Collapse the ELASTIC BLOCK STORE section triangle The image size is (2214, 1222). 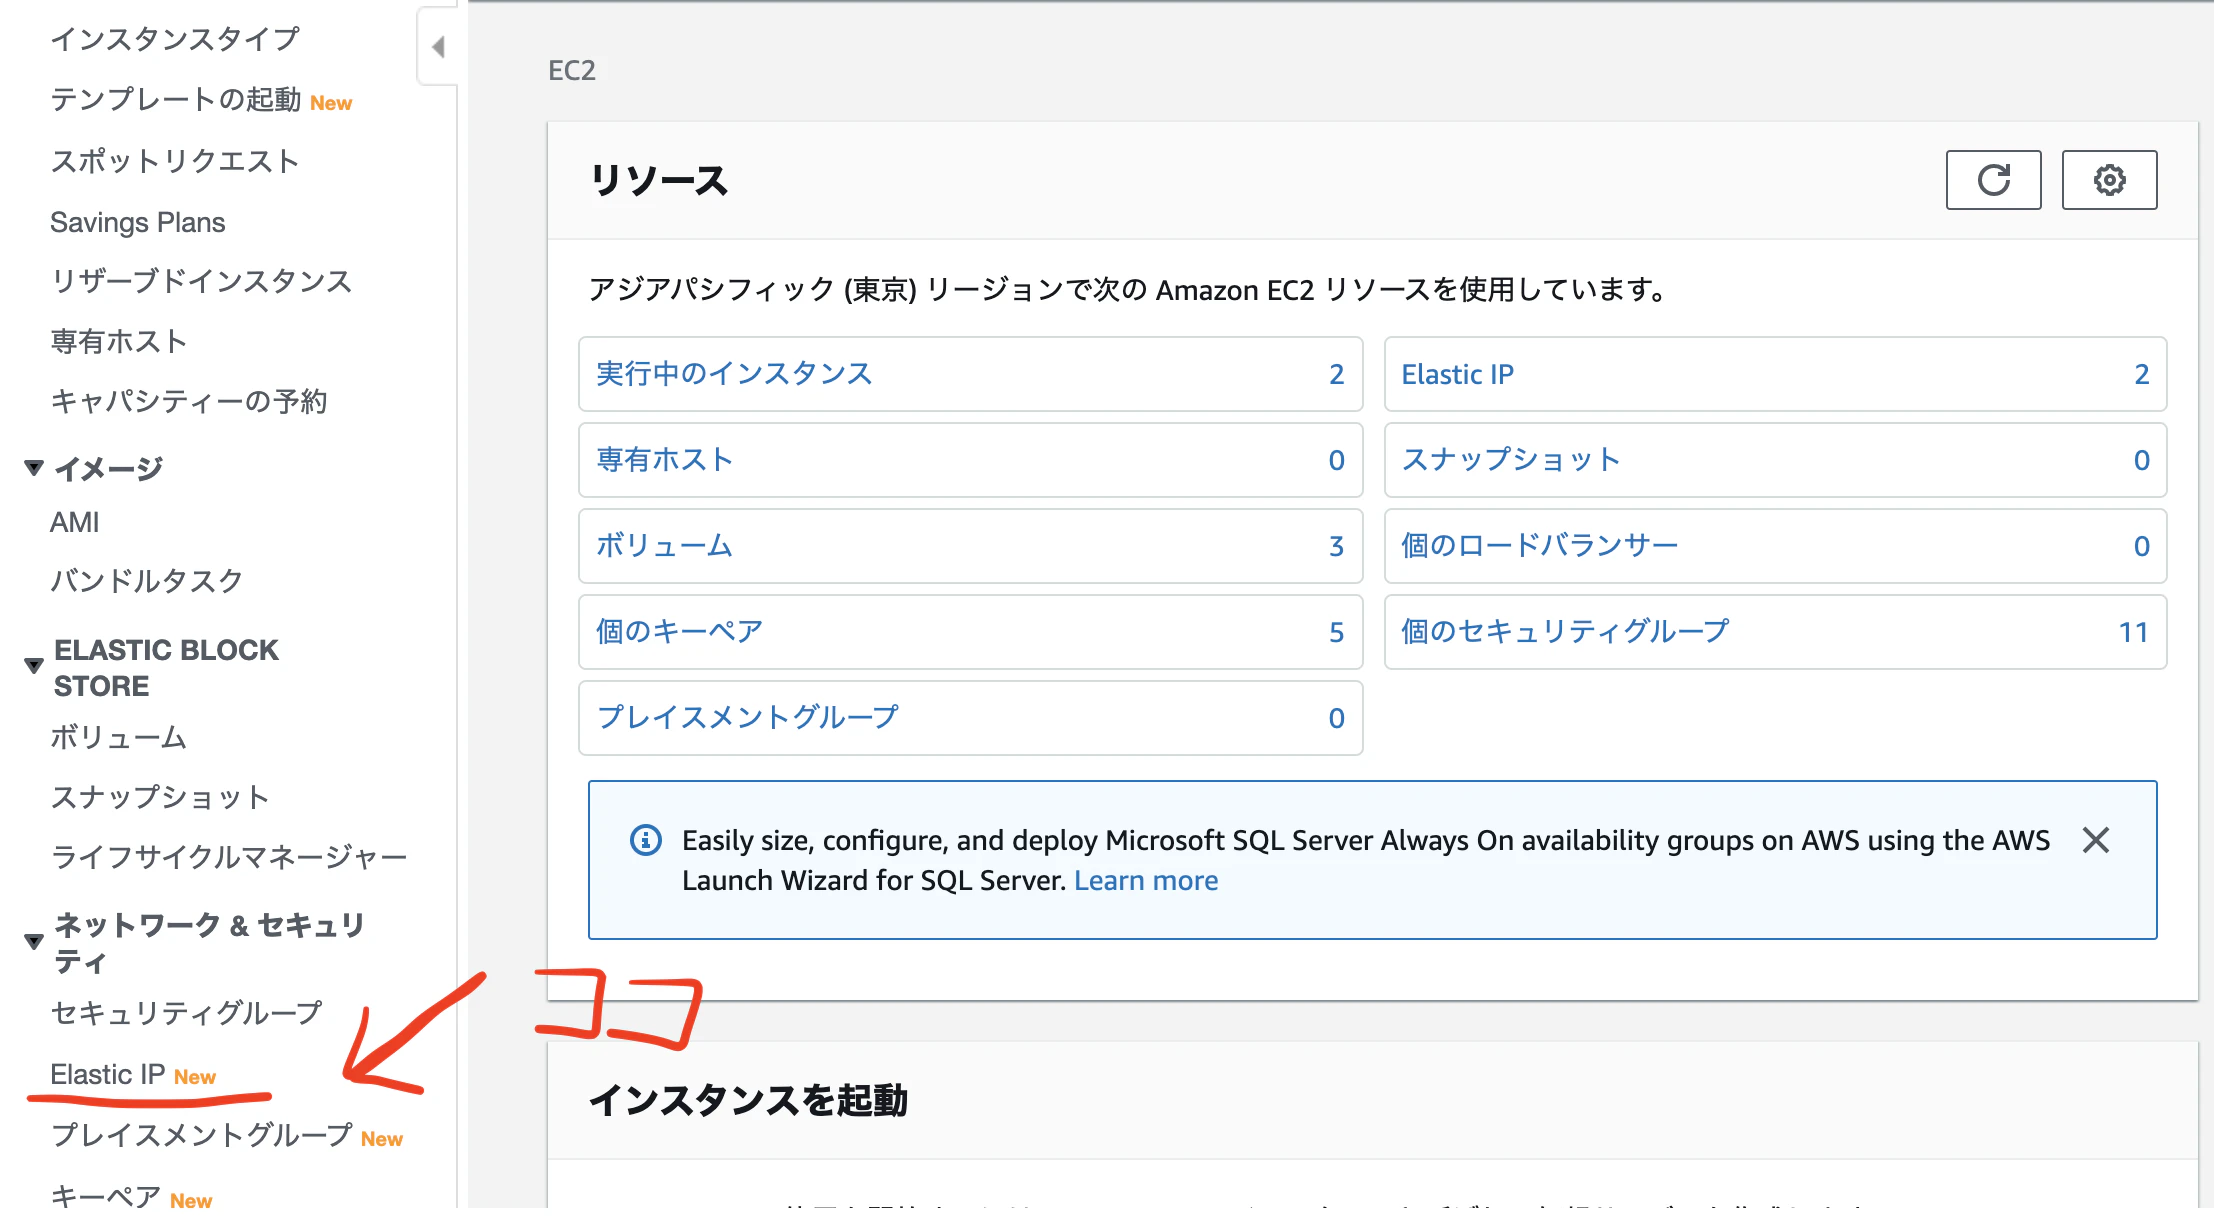click(34, 665)
